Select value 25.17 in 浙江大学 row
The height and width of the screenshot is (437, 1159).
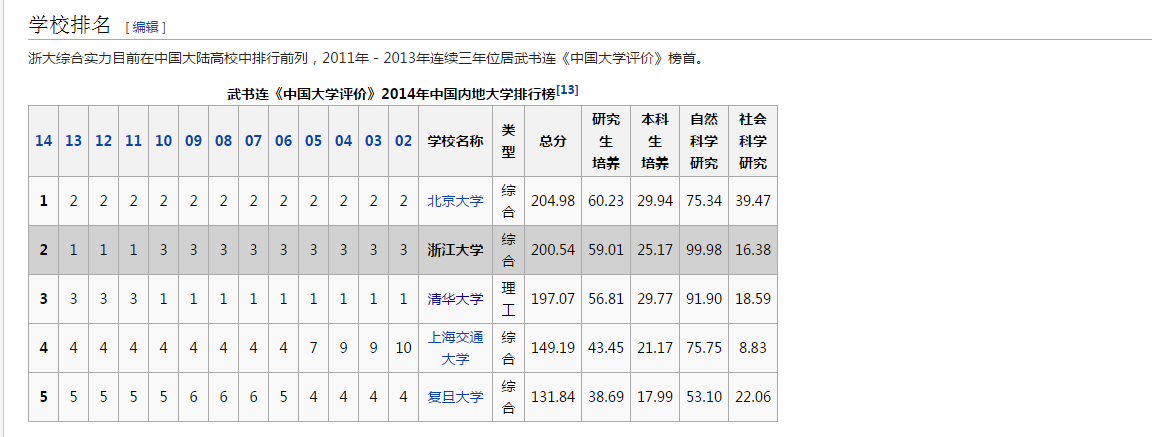click(x=655, y=250)
